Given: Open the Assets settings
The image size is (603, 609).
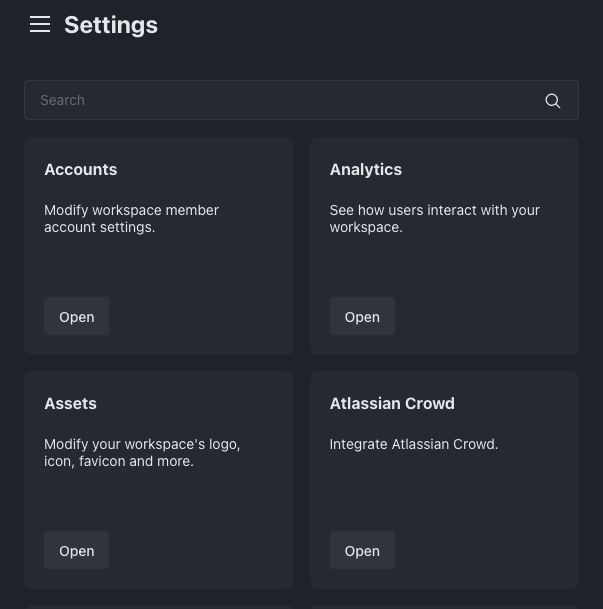Looking at the screenshot, I should pyautogui.click(x=76, y=551).
